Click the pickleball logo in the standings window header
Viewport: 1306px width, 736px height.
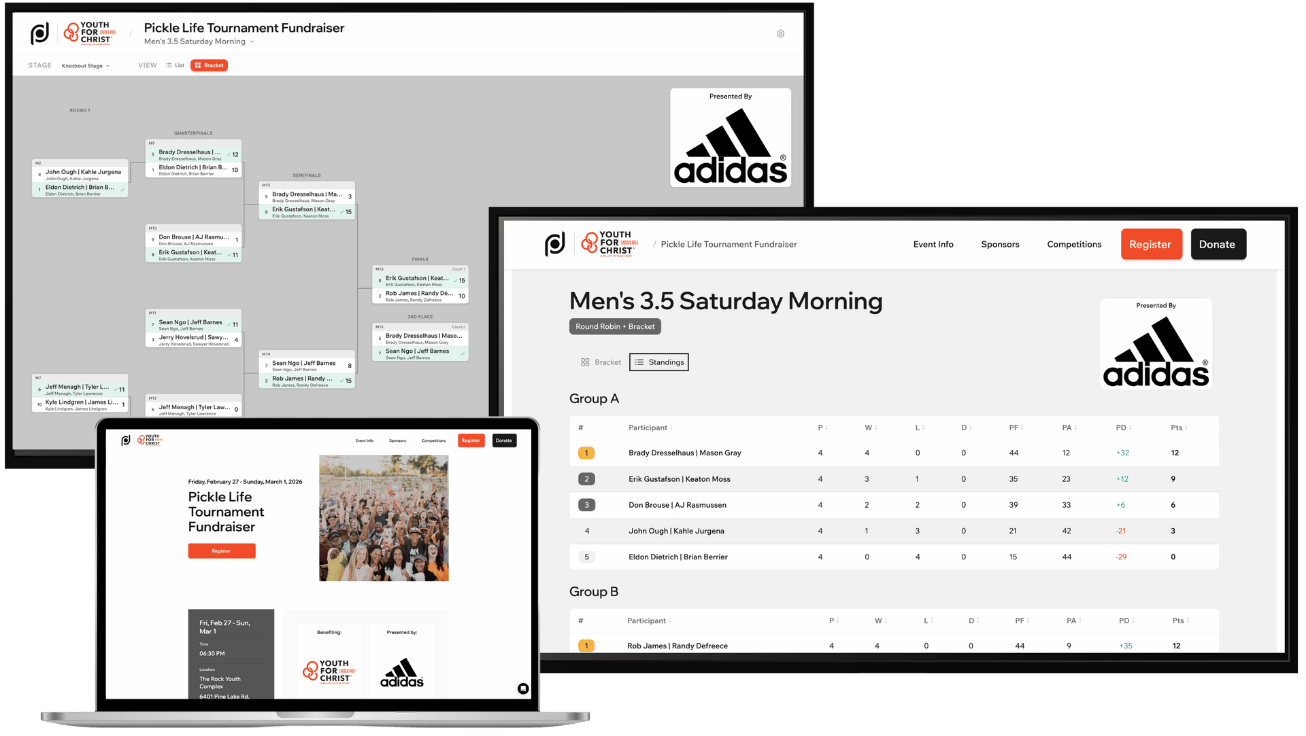555,244
